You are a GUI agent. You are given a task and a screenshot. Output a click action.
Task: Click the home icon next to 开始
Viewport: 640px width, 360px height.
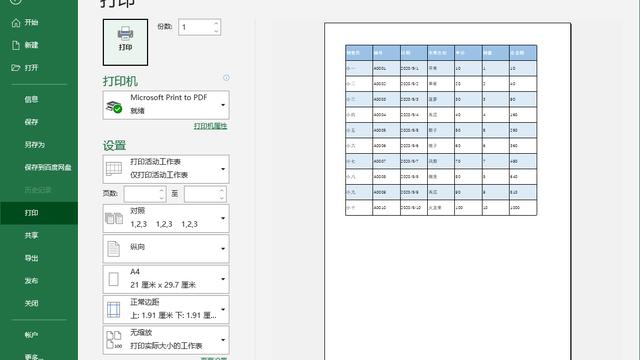tap(16, 22)
